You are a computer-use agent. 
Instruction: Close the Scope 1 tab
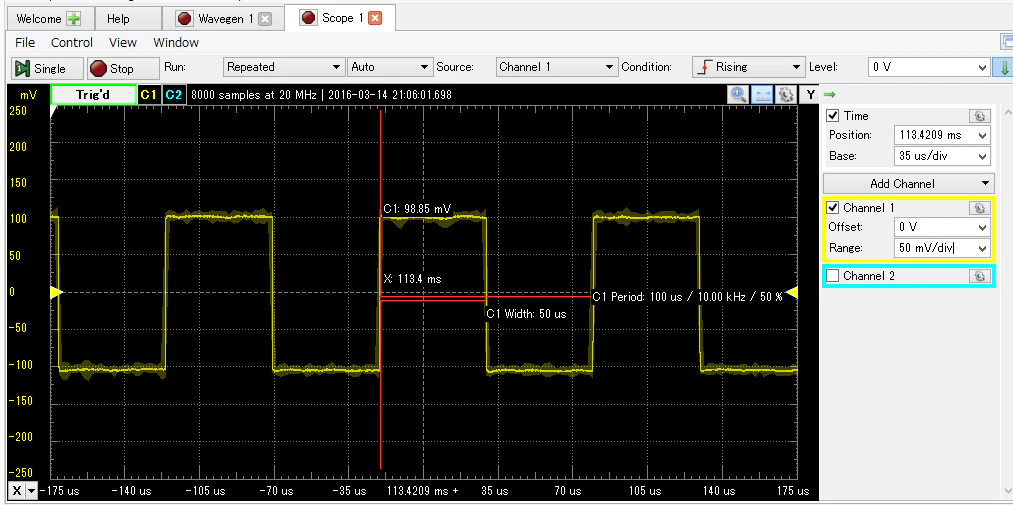pyautogui.click(x=375, y=18)
